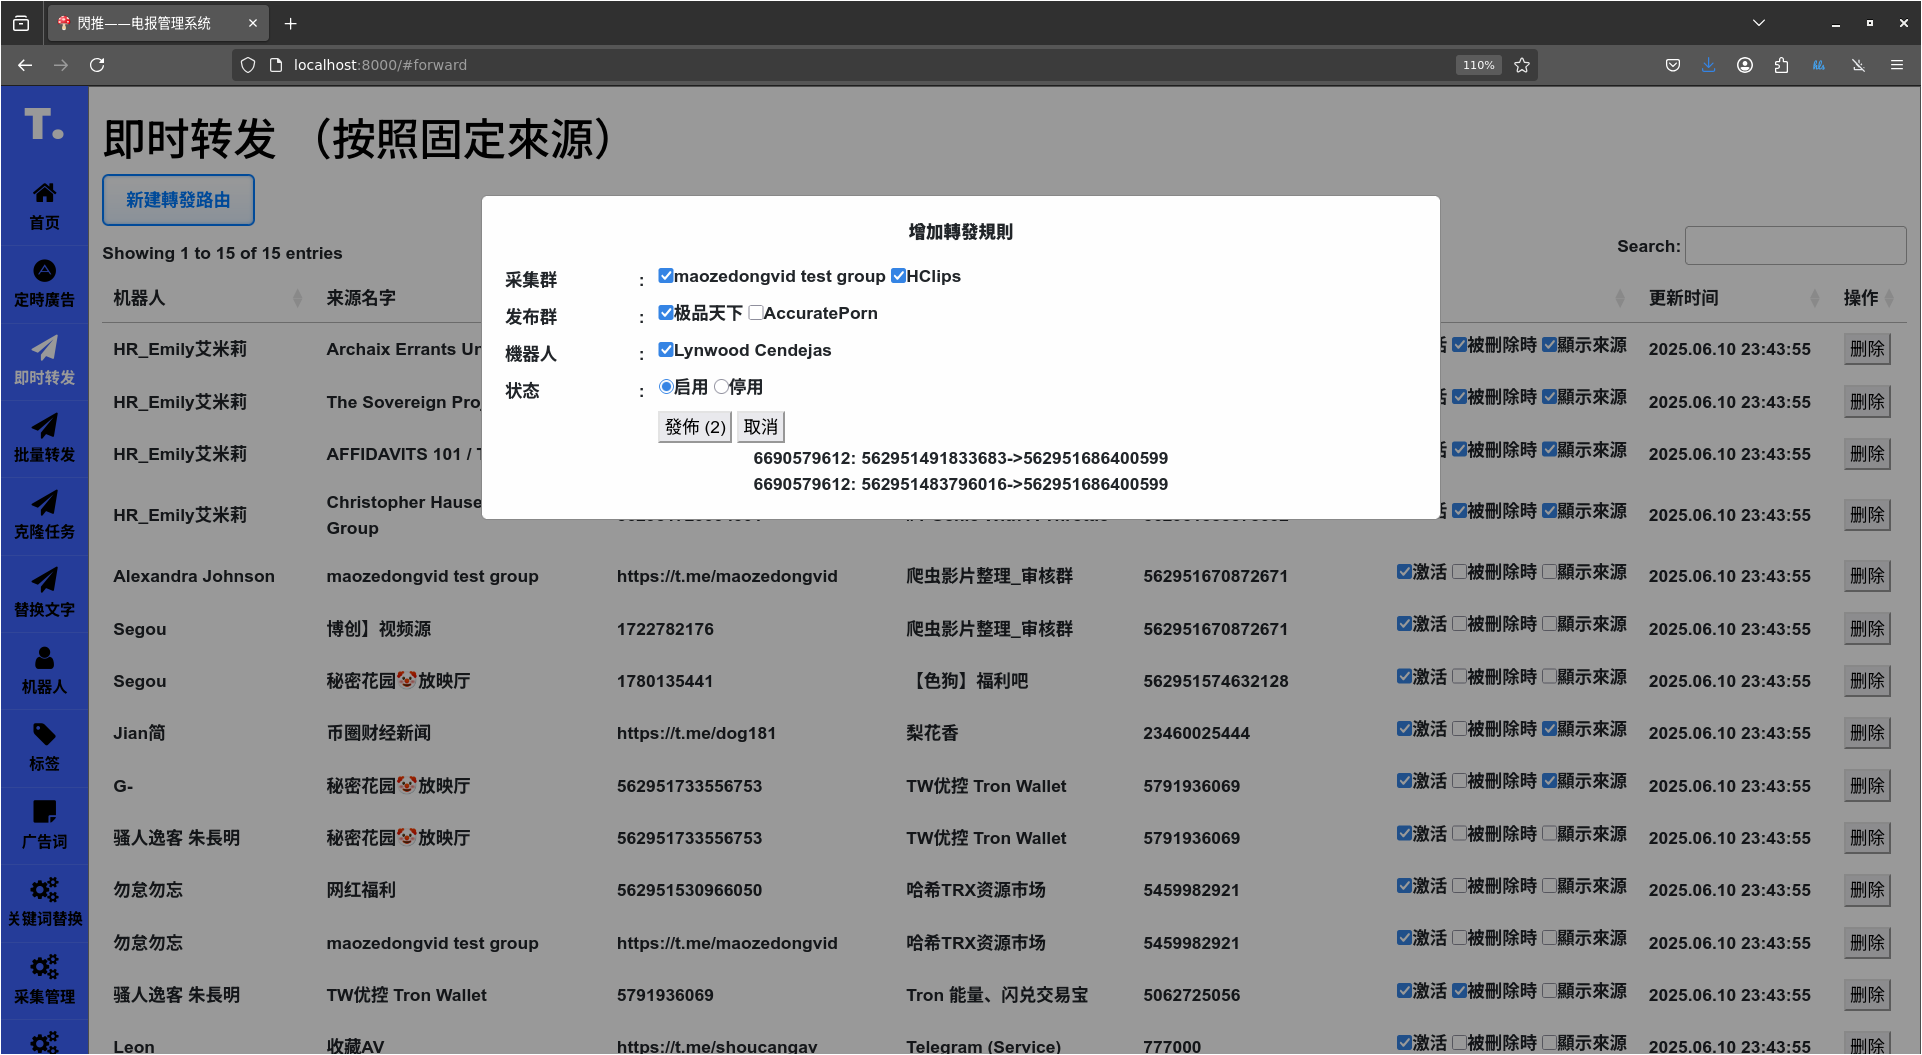Open 批量转发 batch forward sidebar icon

tap(44, 438)
